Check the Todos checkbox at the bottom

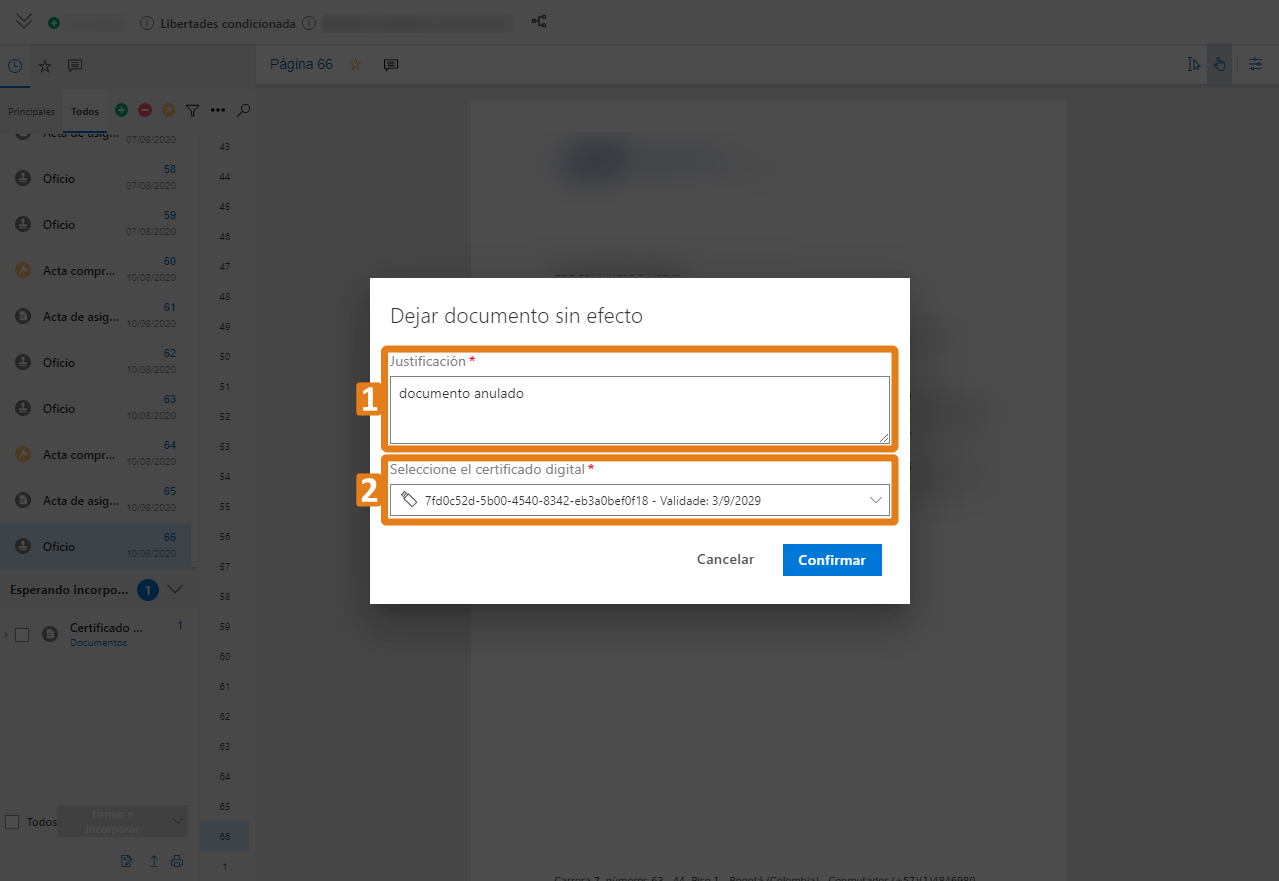coord(12,822)
